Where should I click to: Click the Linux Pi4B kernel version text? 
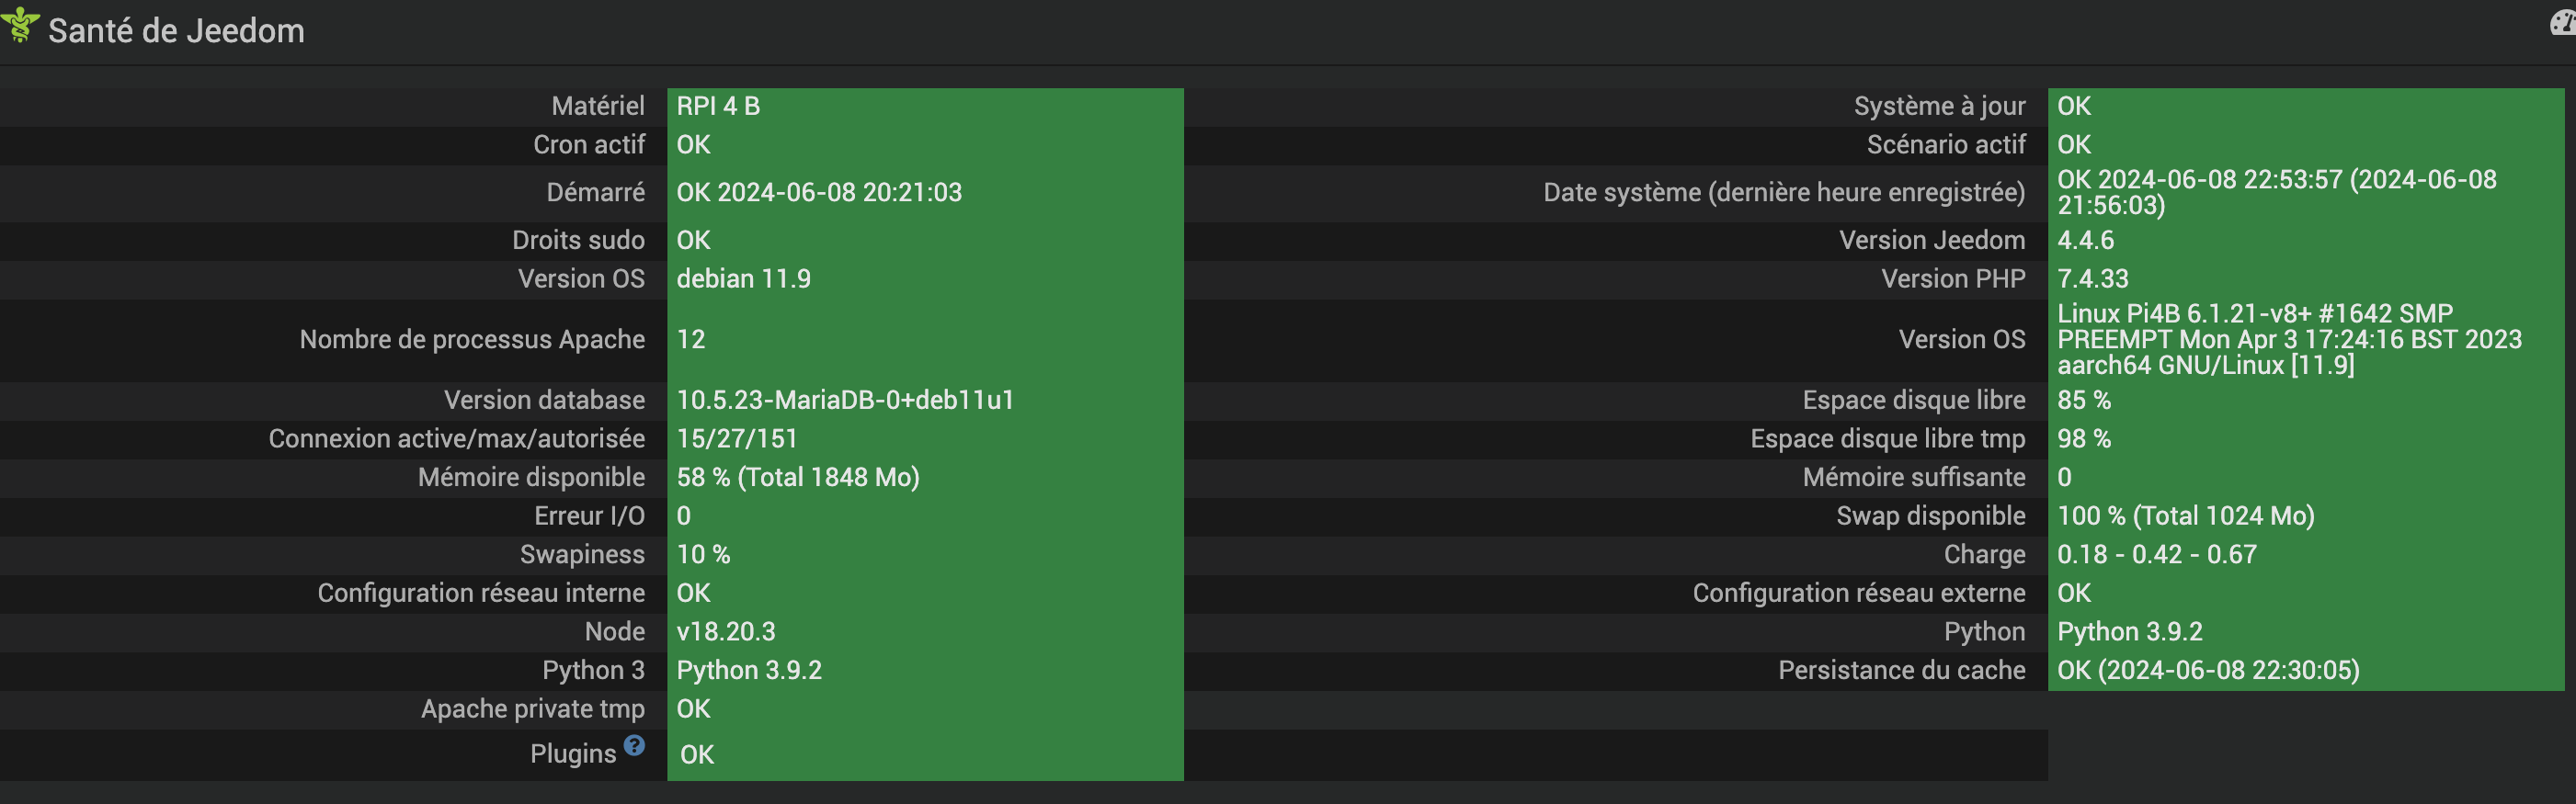(2288, 340)
